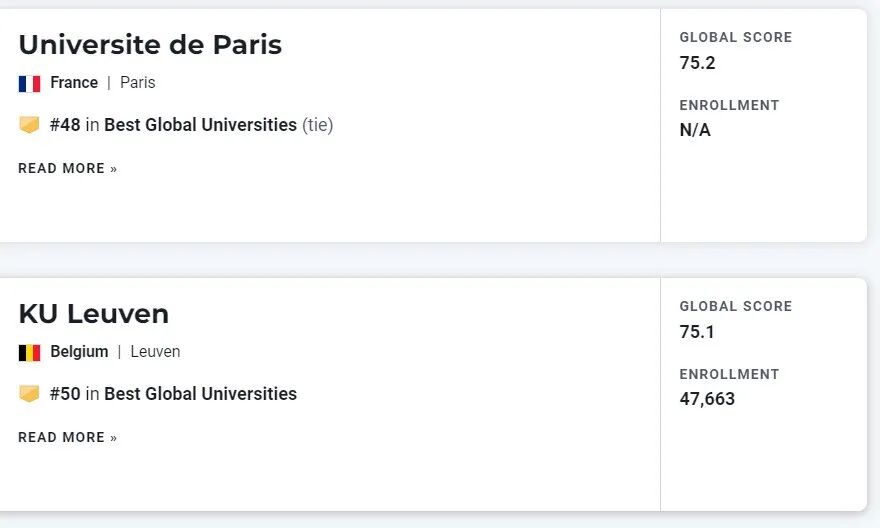Screen dimensions: 880x528
Task: Click READ MORE under KU Leuven
Action: click(68, 438)
